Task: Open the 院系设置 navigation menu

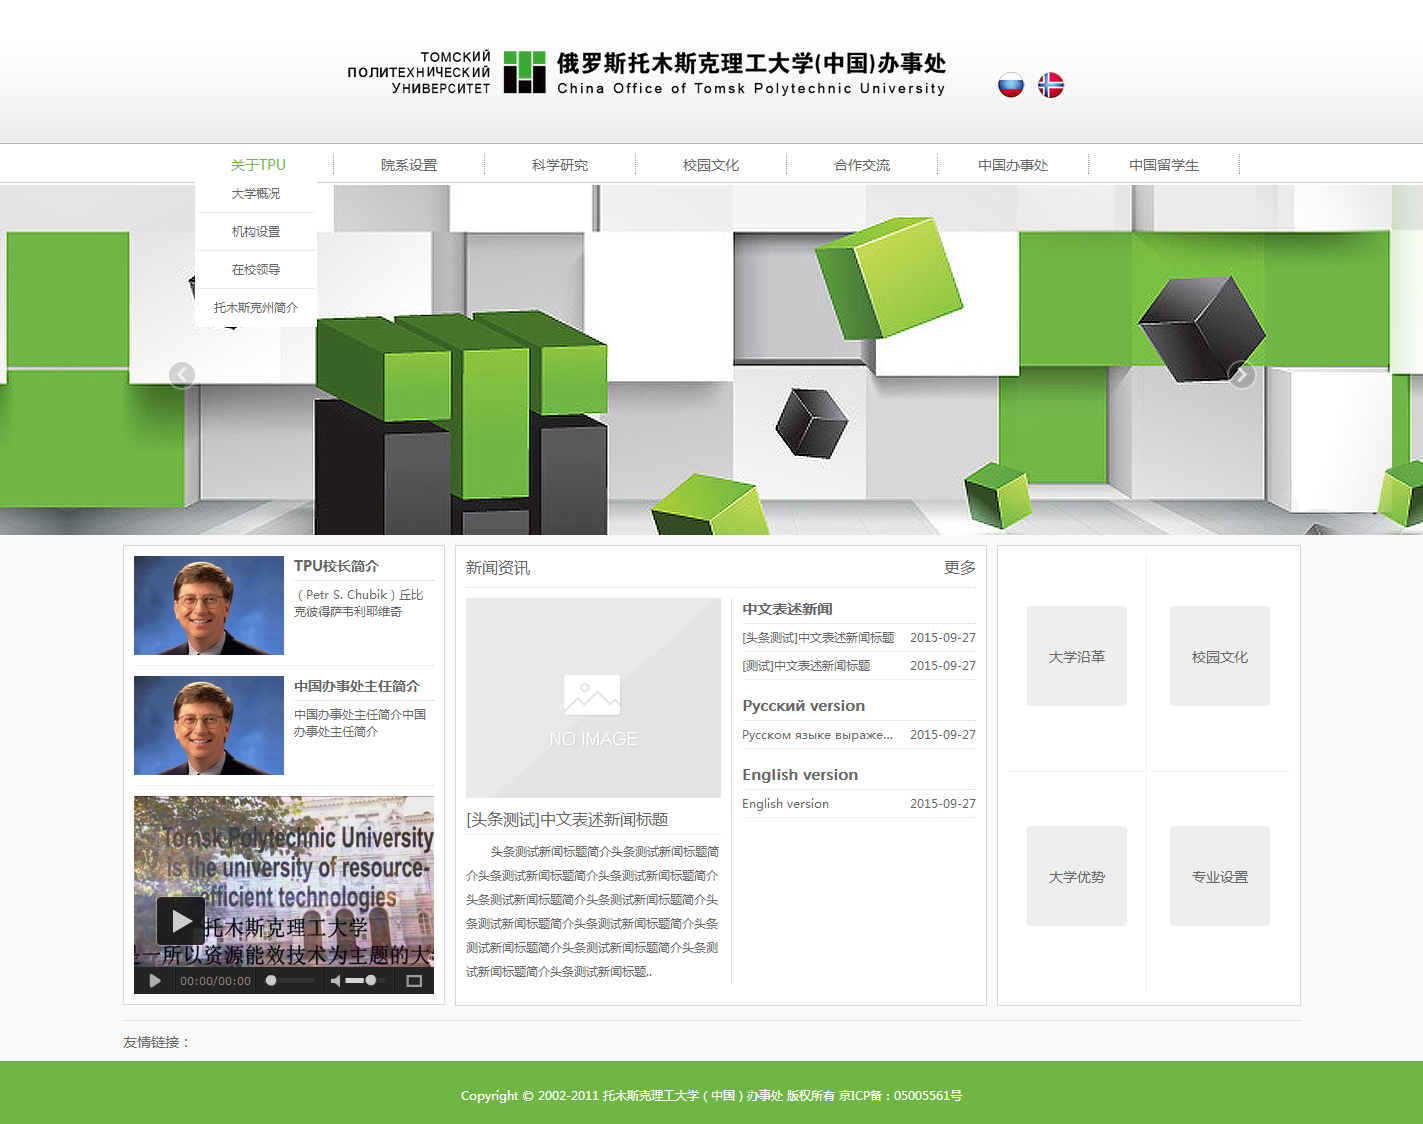Action: click(x=409, y=165)
